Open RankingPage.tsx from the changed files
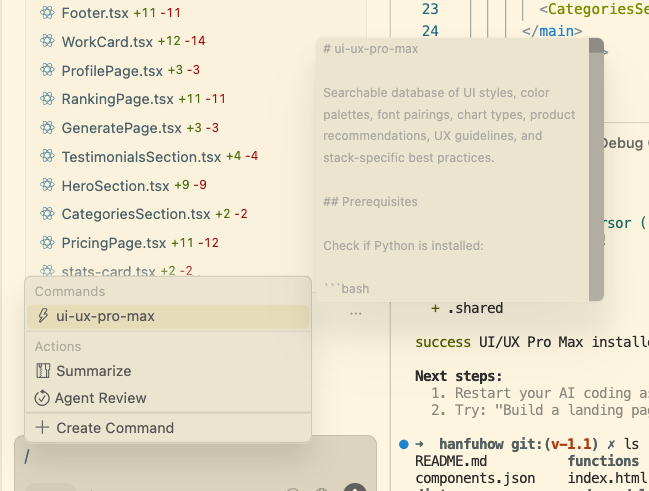The width and height of the screenshot is (649, 491). click(x=118, y=99)
